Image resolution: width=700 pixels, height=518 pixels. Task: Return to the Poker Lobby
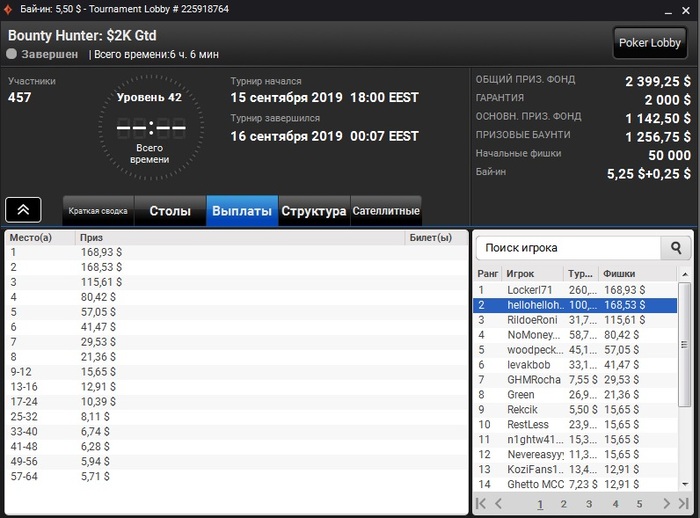point(650,43)
